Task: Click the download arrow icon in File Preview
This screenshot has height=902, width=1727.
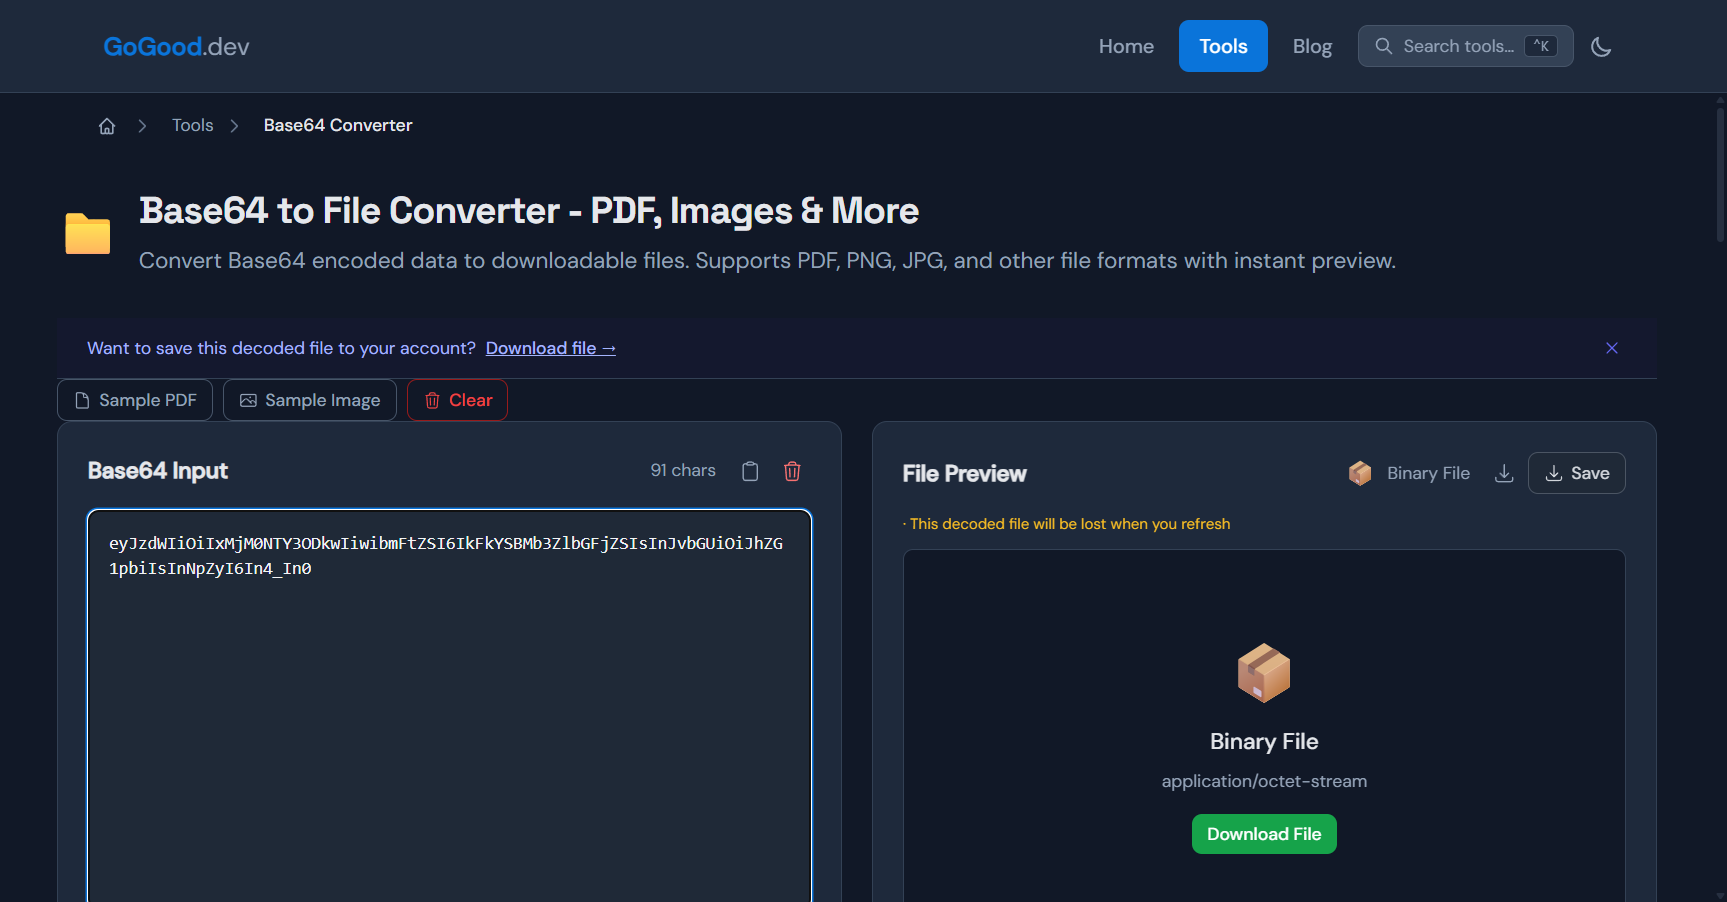Action: [x=1504, y=473]
